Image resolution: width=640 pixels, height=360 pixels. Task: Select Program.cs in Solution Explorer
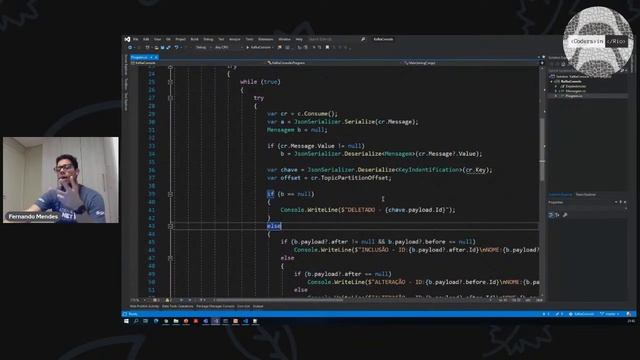[x=573, y=96]
